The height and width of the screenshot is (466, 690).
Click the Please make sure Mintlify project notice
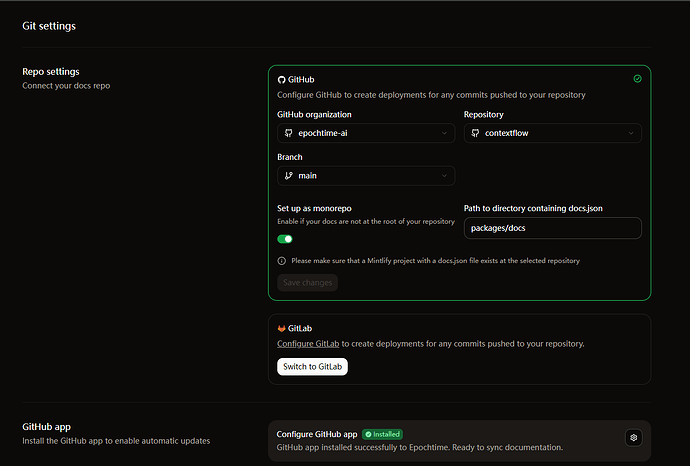(435, 261)
